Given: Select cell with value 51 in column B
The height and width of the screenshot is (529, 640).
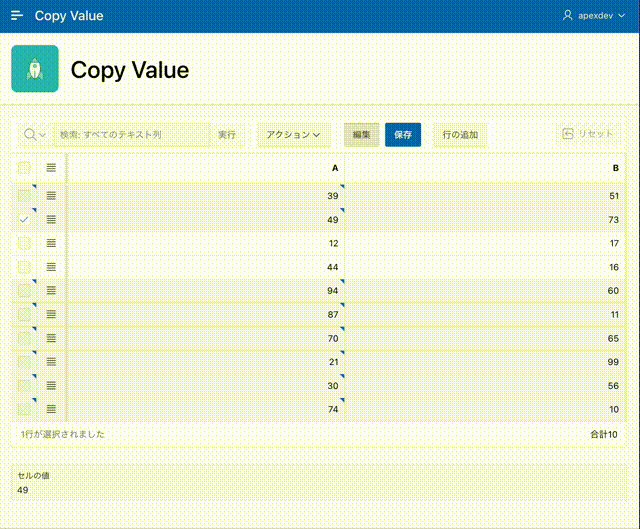Looking at the screenshot, I should point(485,196).
